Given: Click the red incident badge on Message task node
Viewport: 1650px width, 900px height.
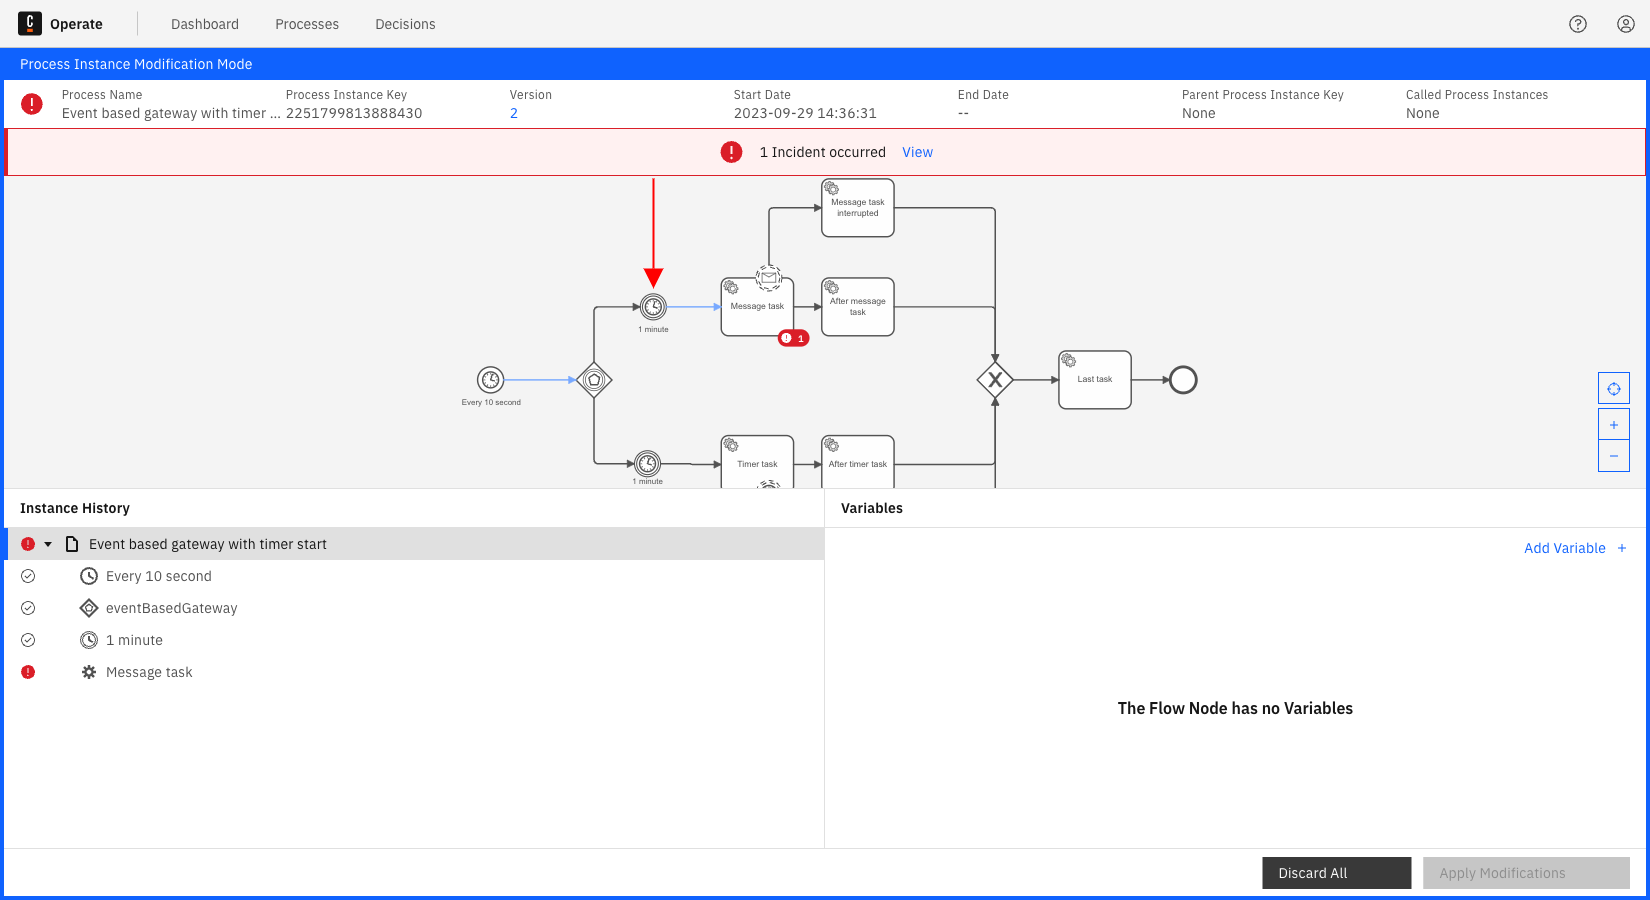Looking at the screenshot, I should (x=795, y=338).
